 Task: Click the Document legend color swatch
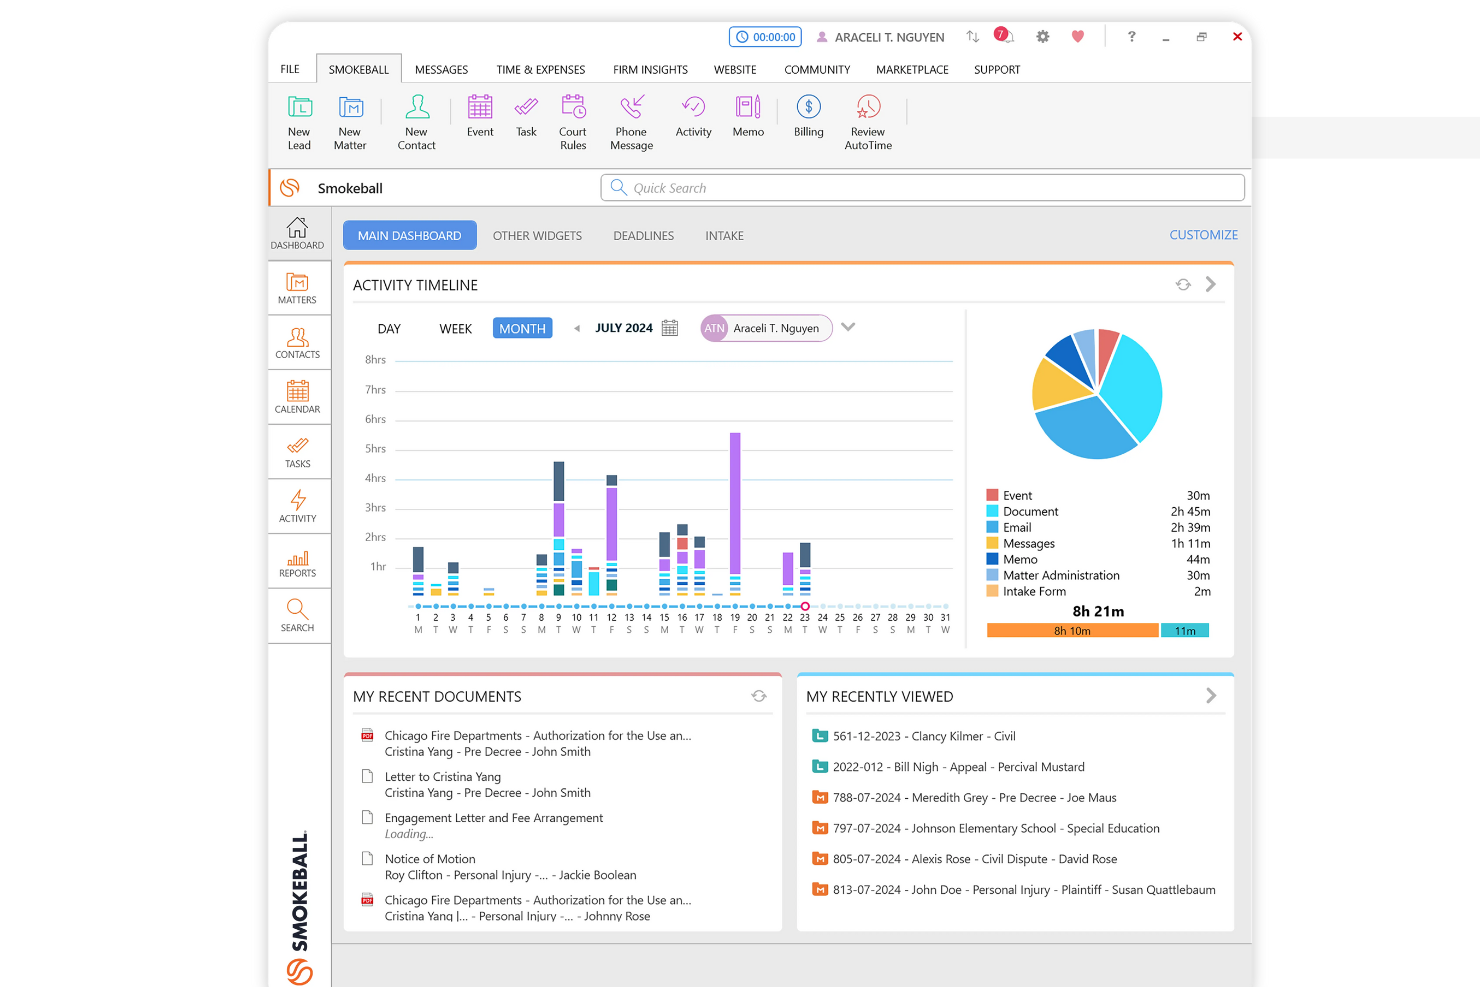(992, 511)
